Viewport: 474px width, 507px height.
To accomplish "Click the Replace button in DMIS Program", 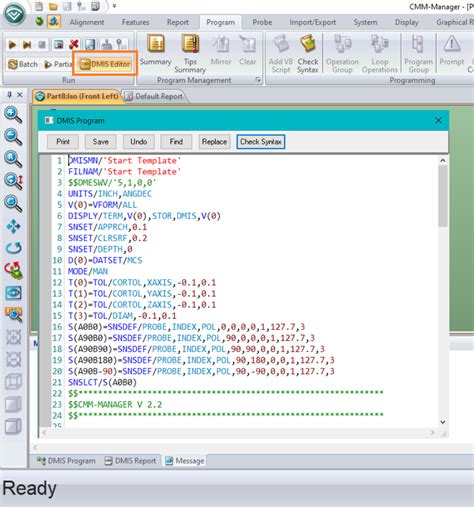I will coord(214,142).
